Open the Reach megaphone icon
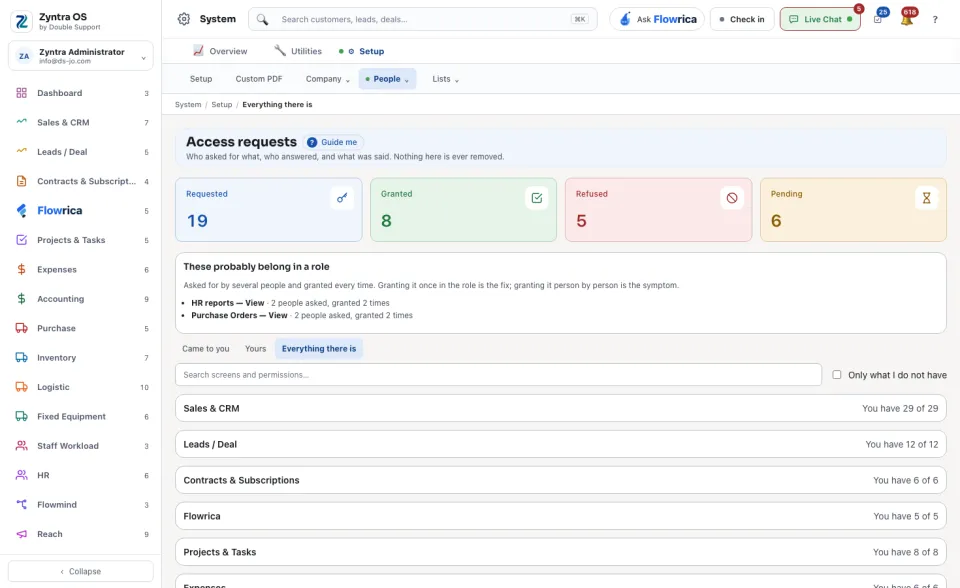The image size is (960, 588). coord(21,533)
